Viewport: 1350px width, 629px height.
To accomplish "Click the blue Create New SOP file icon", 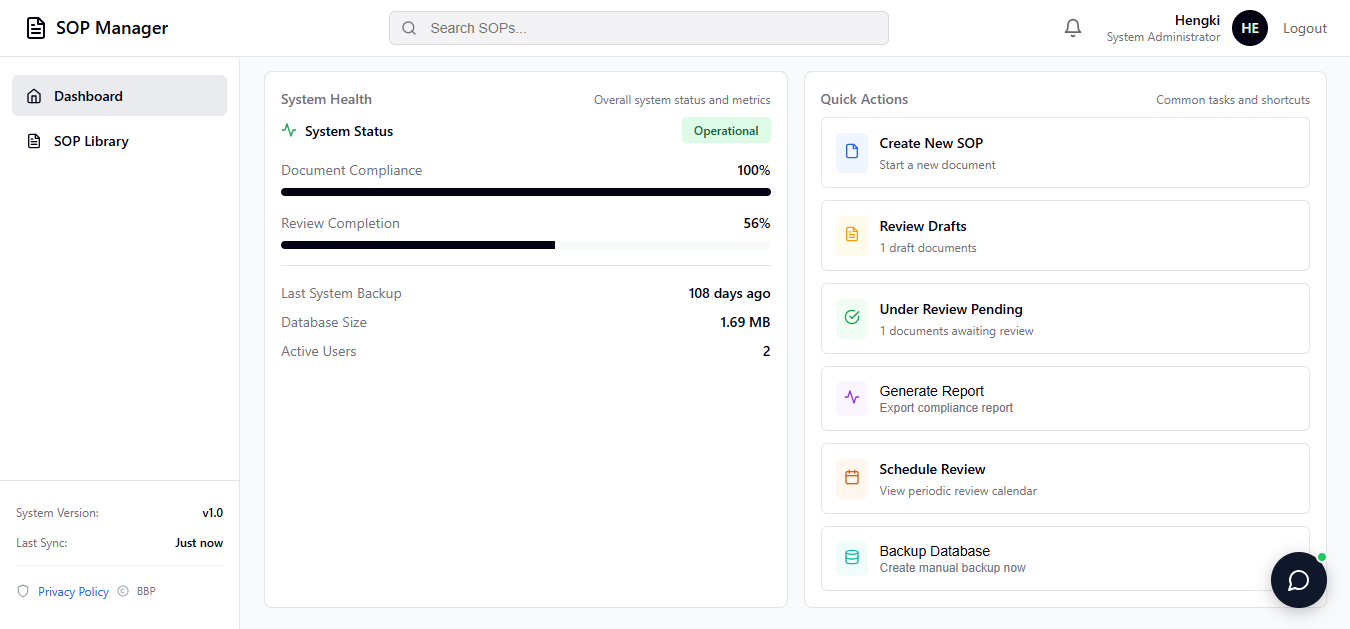I will click(x=852, y=152).
